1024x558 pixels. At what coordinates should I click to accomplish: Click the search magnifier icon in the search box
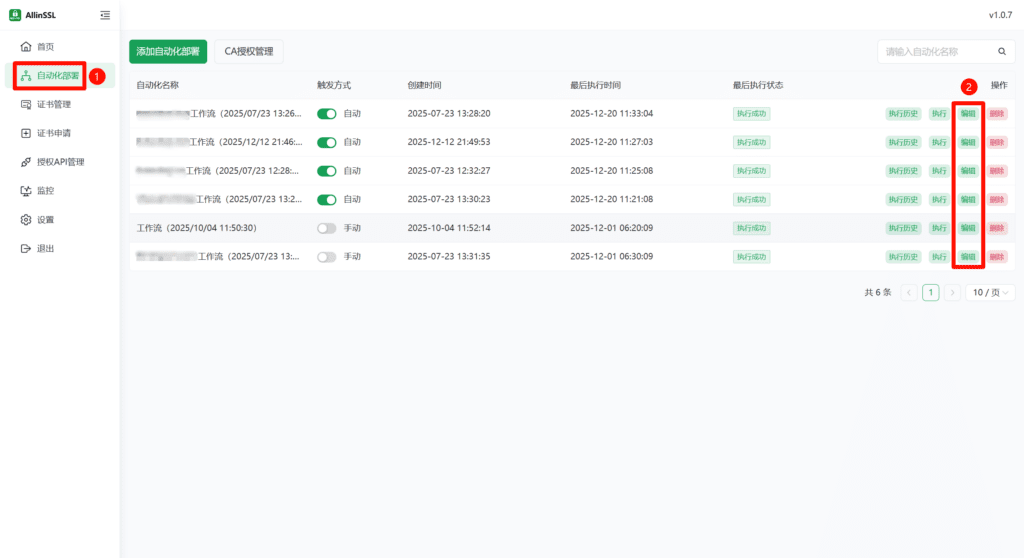(x=1001, y=51)
